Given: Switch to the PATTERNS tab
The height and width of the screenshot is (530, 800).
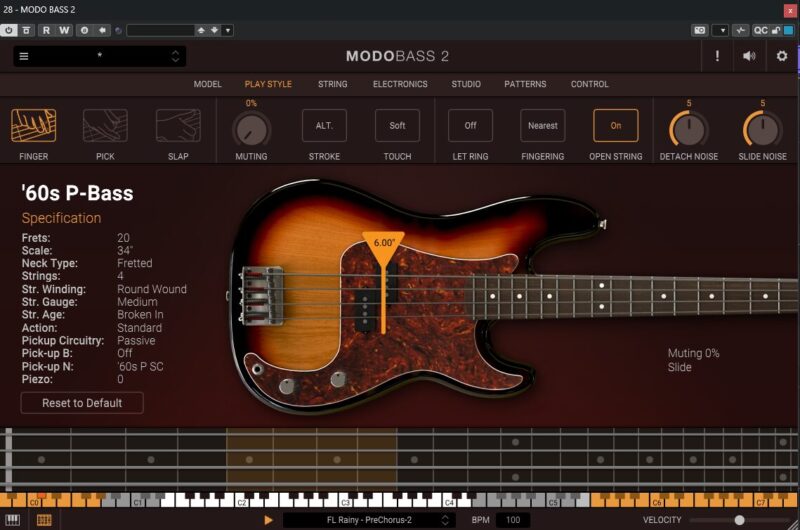Looking at the screenshot, I should pyautogui.click(x=525, y=84).
